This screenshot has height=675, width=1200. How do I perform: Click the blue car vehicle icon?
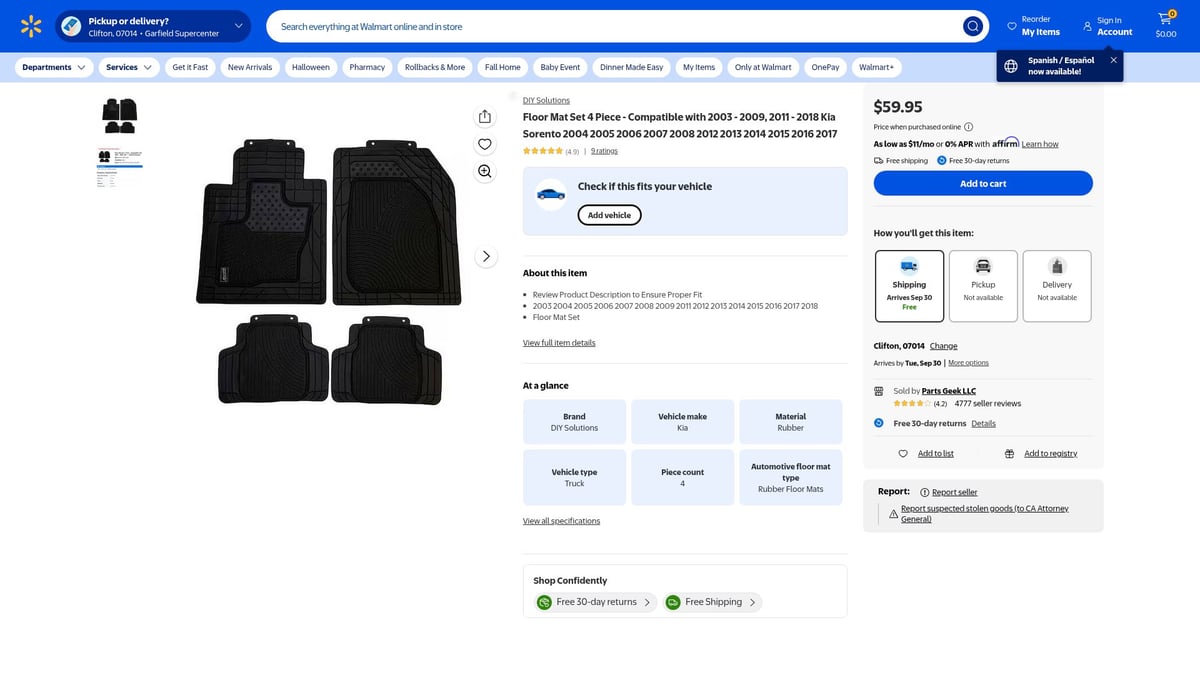coord(551,193)
